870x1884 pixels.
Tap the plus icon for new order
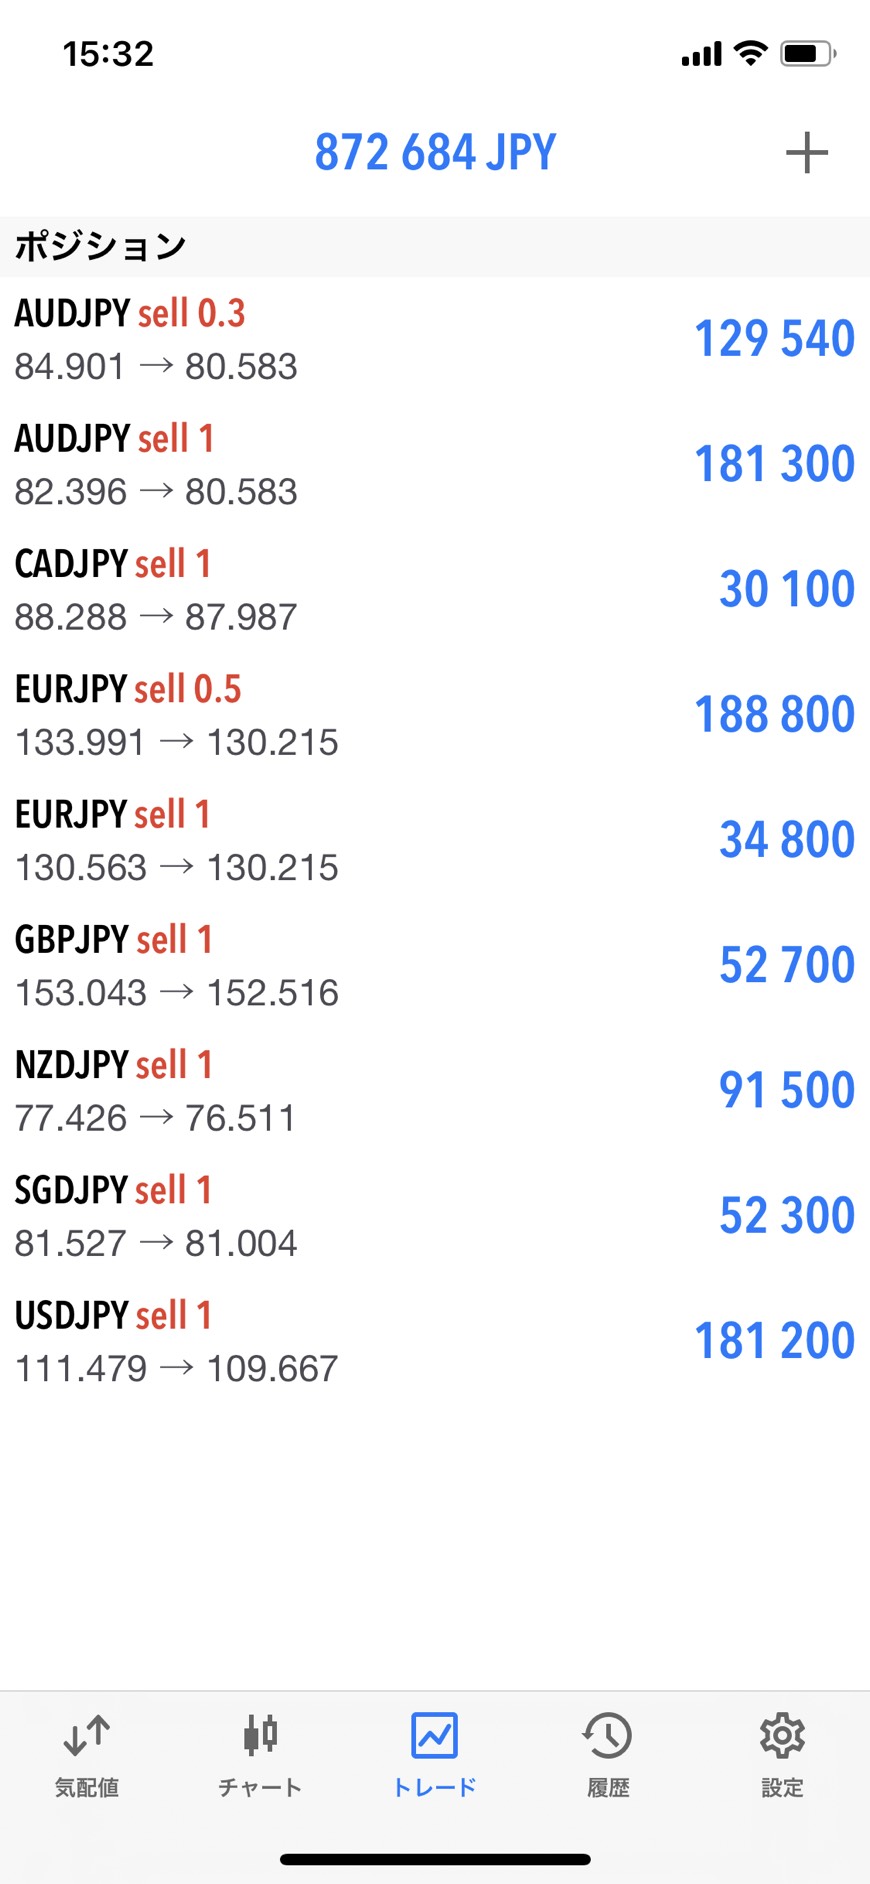coord(806,153)
